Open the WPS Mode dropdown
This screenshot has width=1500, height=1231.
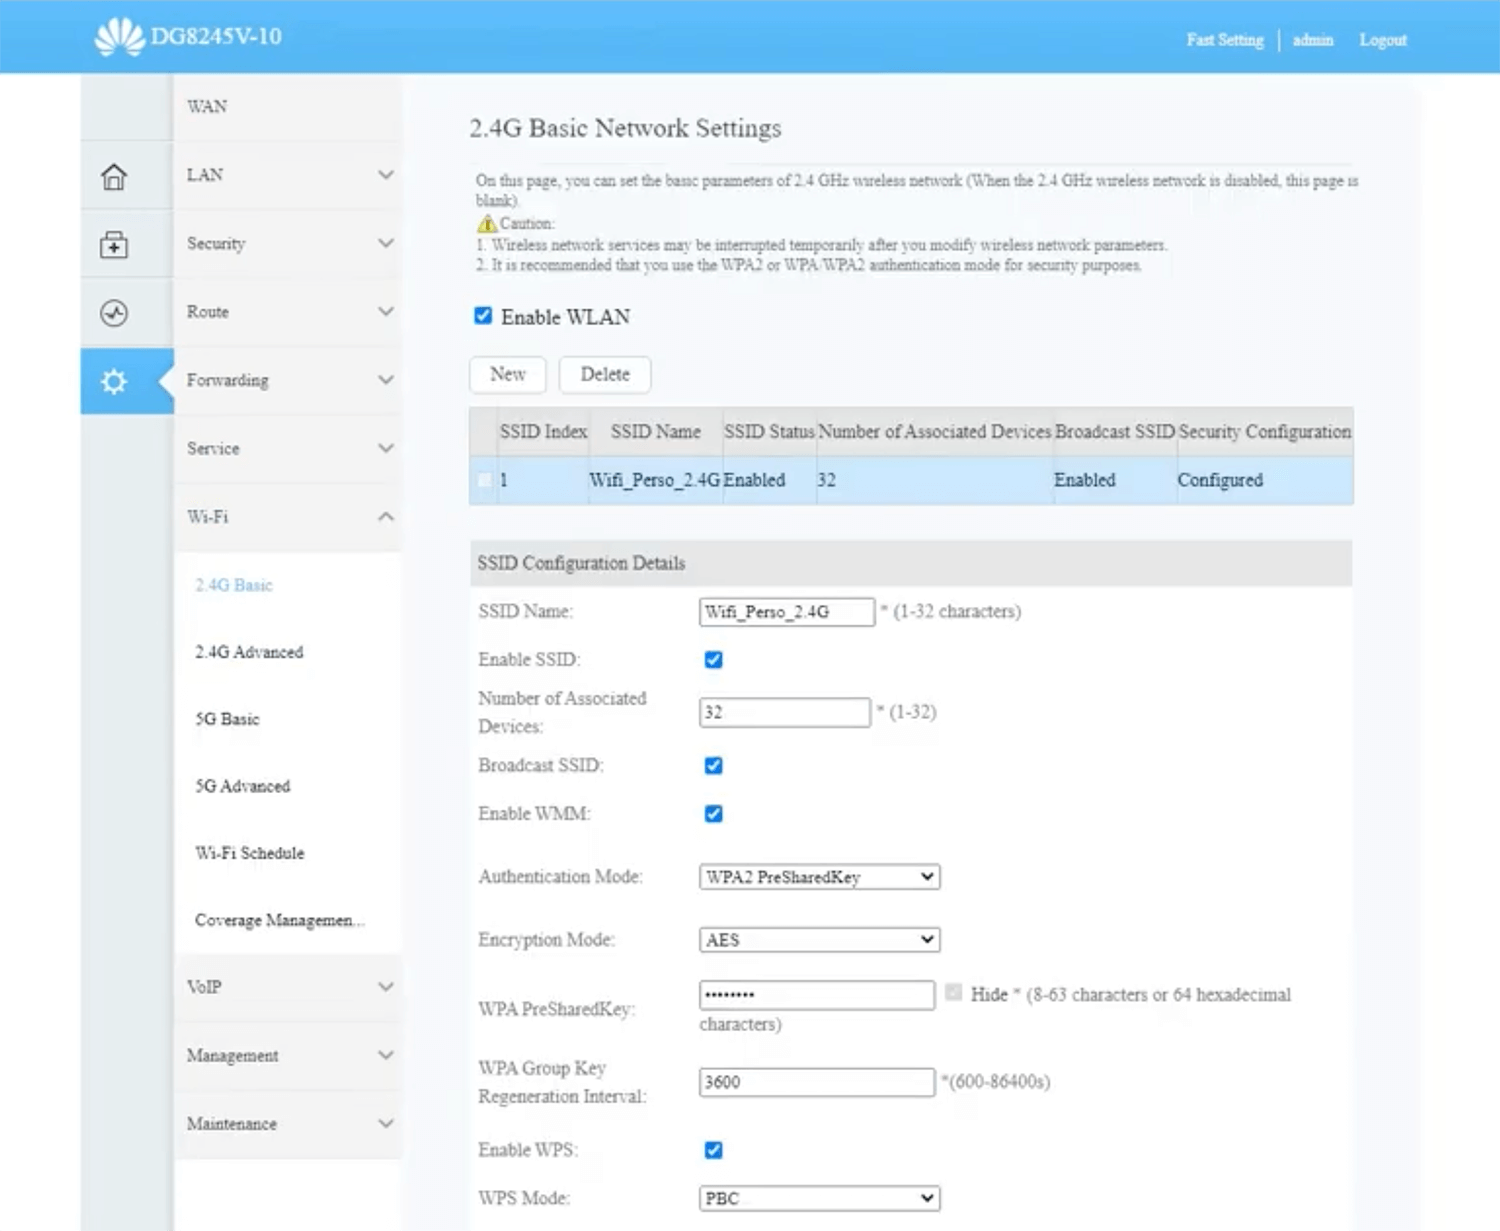click(818, 1198)
